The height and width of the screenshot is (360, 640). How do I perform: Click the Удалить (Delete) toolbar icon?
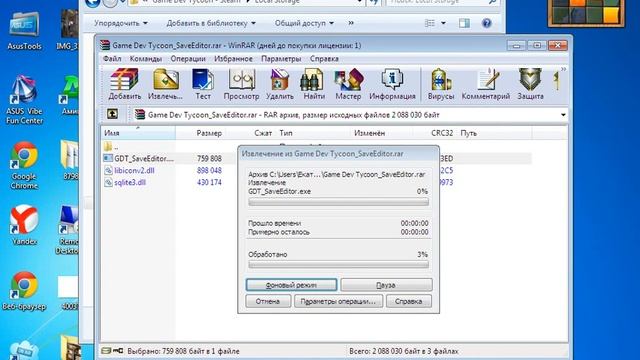(280, 84)
